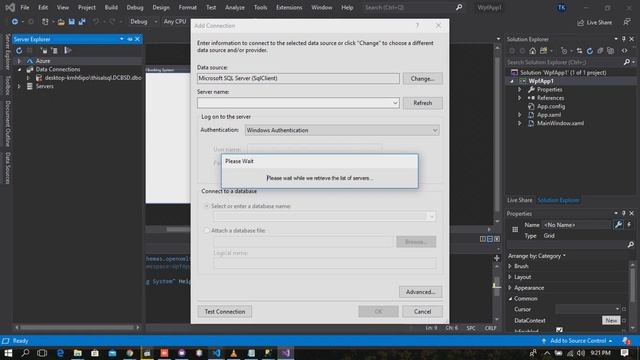Expand the MainWindow.xaml node
The height and width of the screenshot is (360, 640).
[x=520, y=123]
